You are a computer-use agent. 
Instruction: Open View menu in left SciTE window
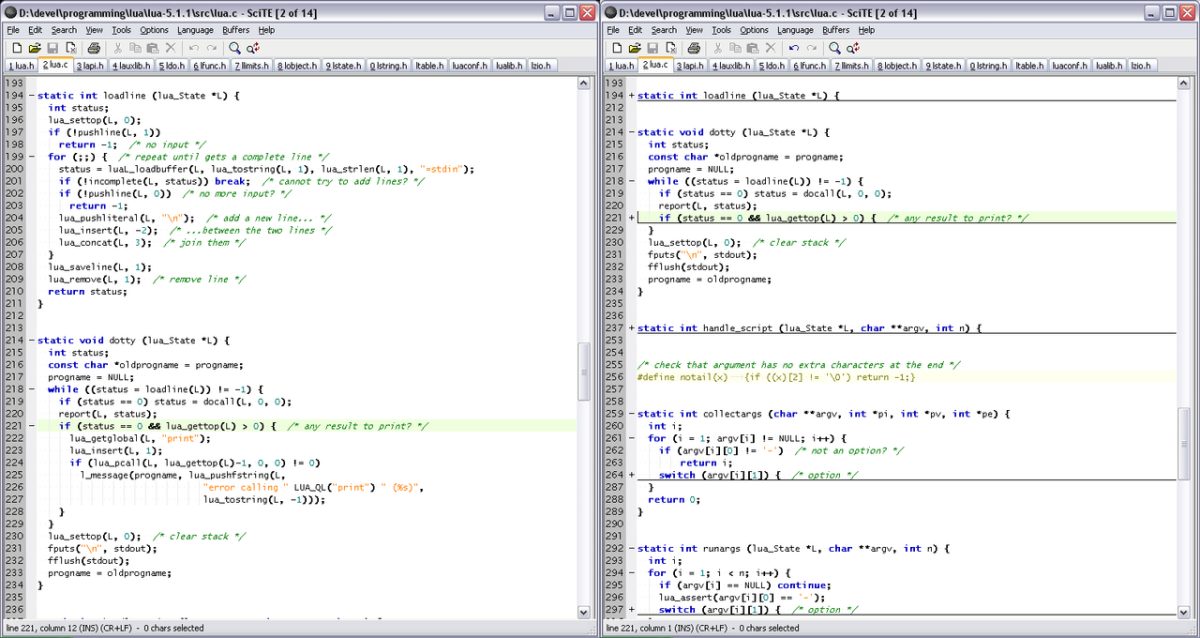click(x=94, y=30)
